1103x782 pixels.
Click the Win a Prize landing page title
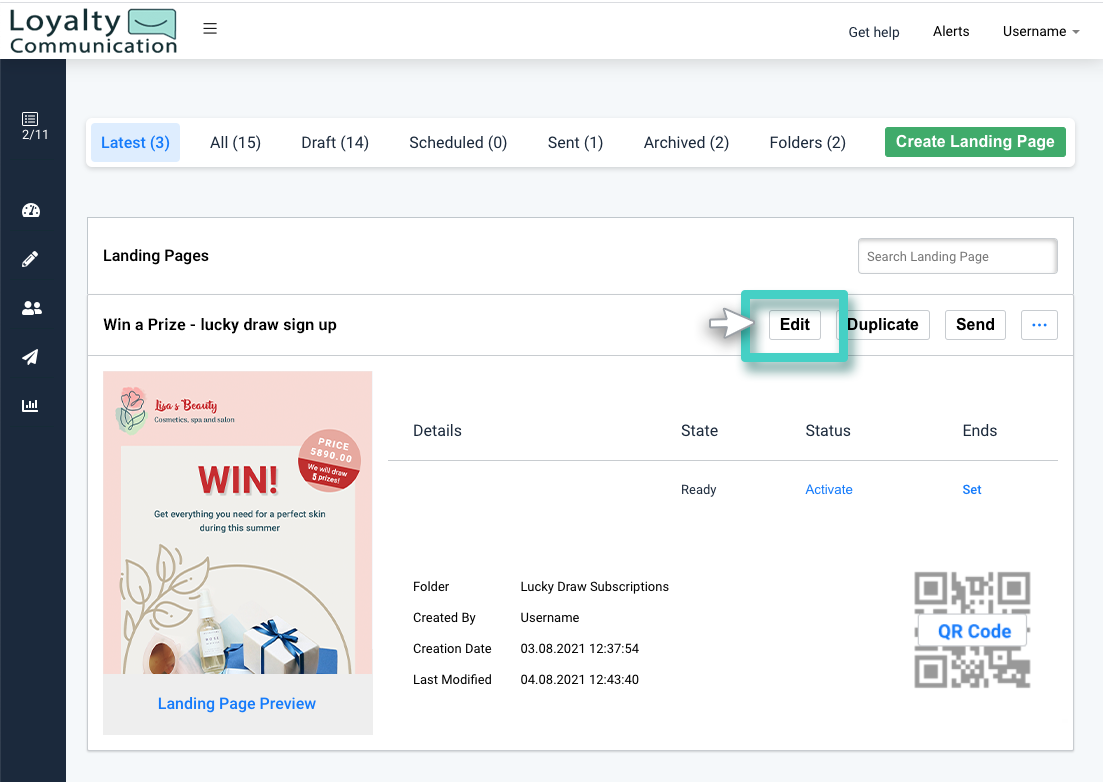(220, 325)
